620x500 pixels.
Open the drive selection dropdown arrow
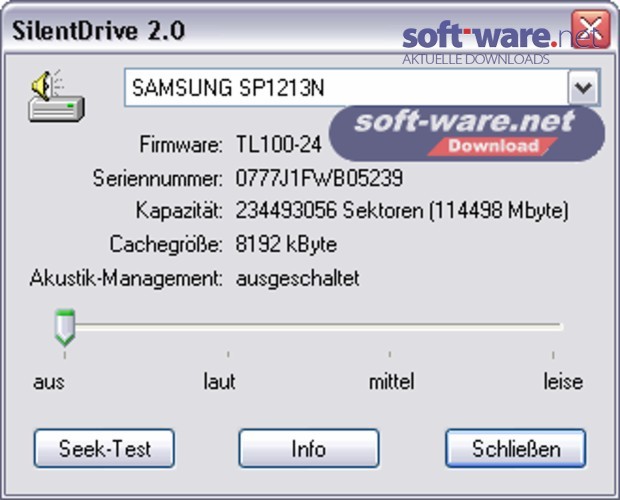coord(583,87)
